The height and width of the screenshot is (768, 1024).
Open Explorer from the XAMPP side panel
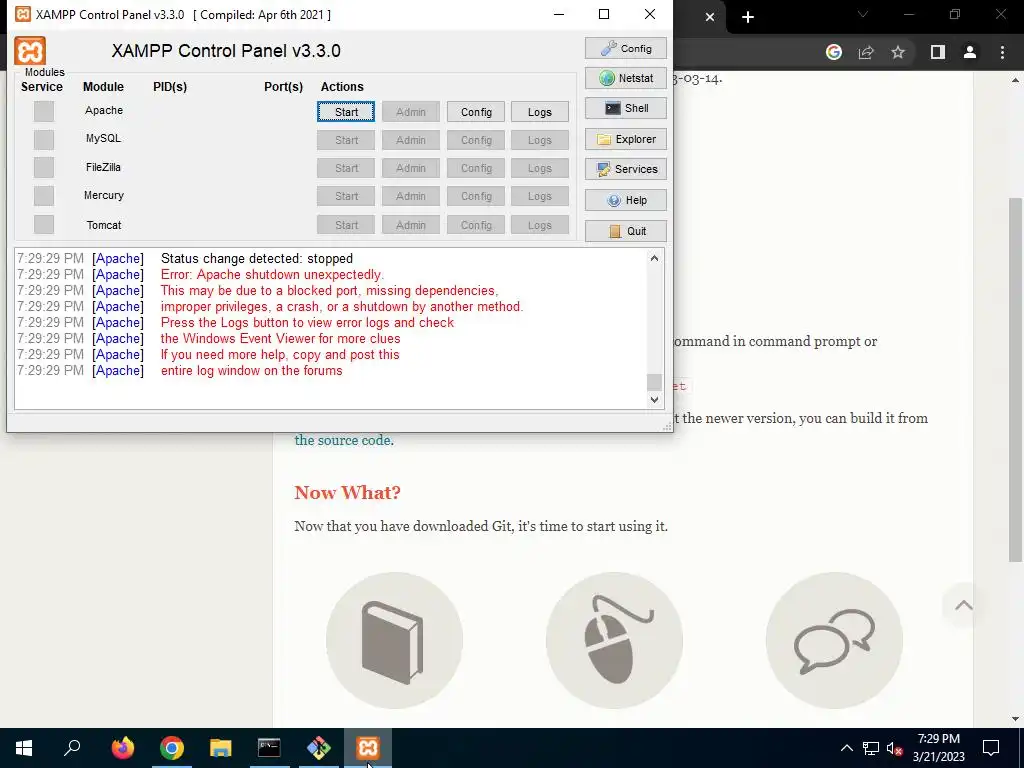tap(626, 139)
